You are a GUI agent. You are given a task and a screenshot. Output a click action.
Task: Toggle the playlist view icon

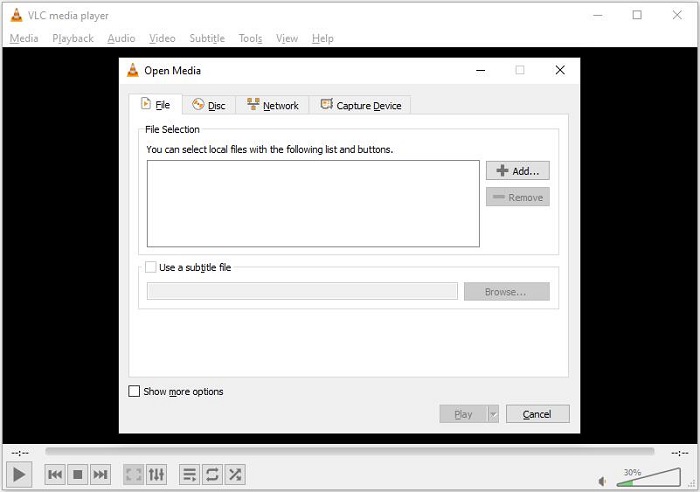190,474
